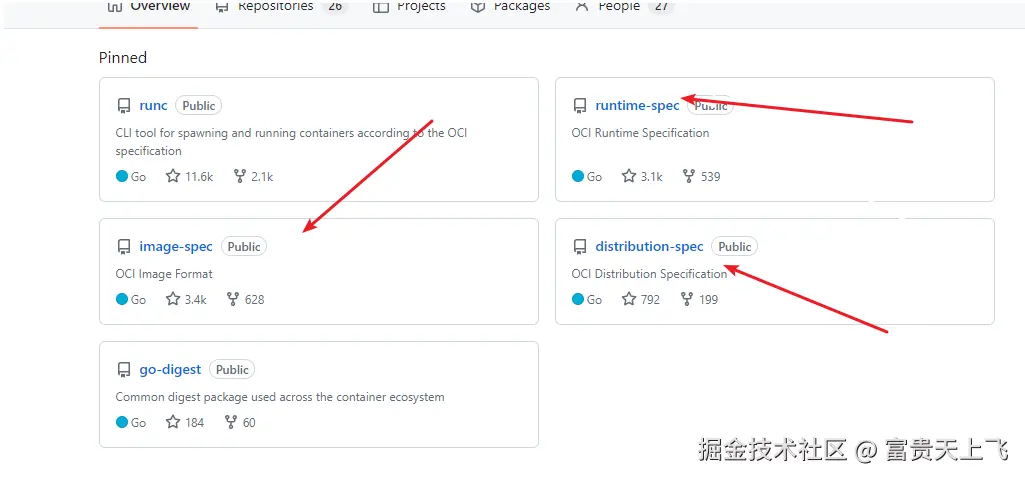The height and width of the screenshot is (480, 1025).
Task: Switch to the Projects tab
Action: coord(409,7)
